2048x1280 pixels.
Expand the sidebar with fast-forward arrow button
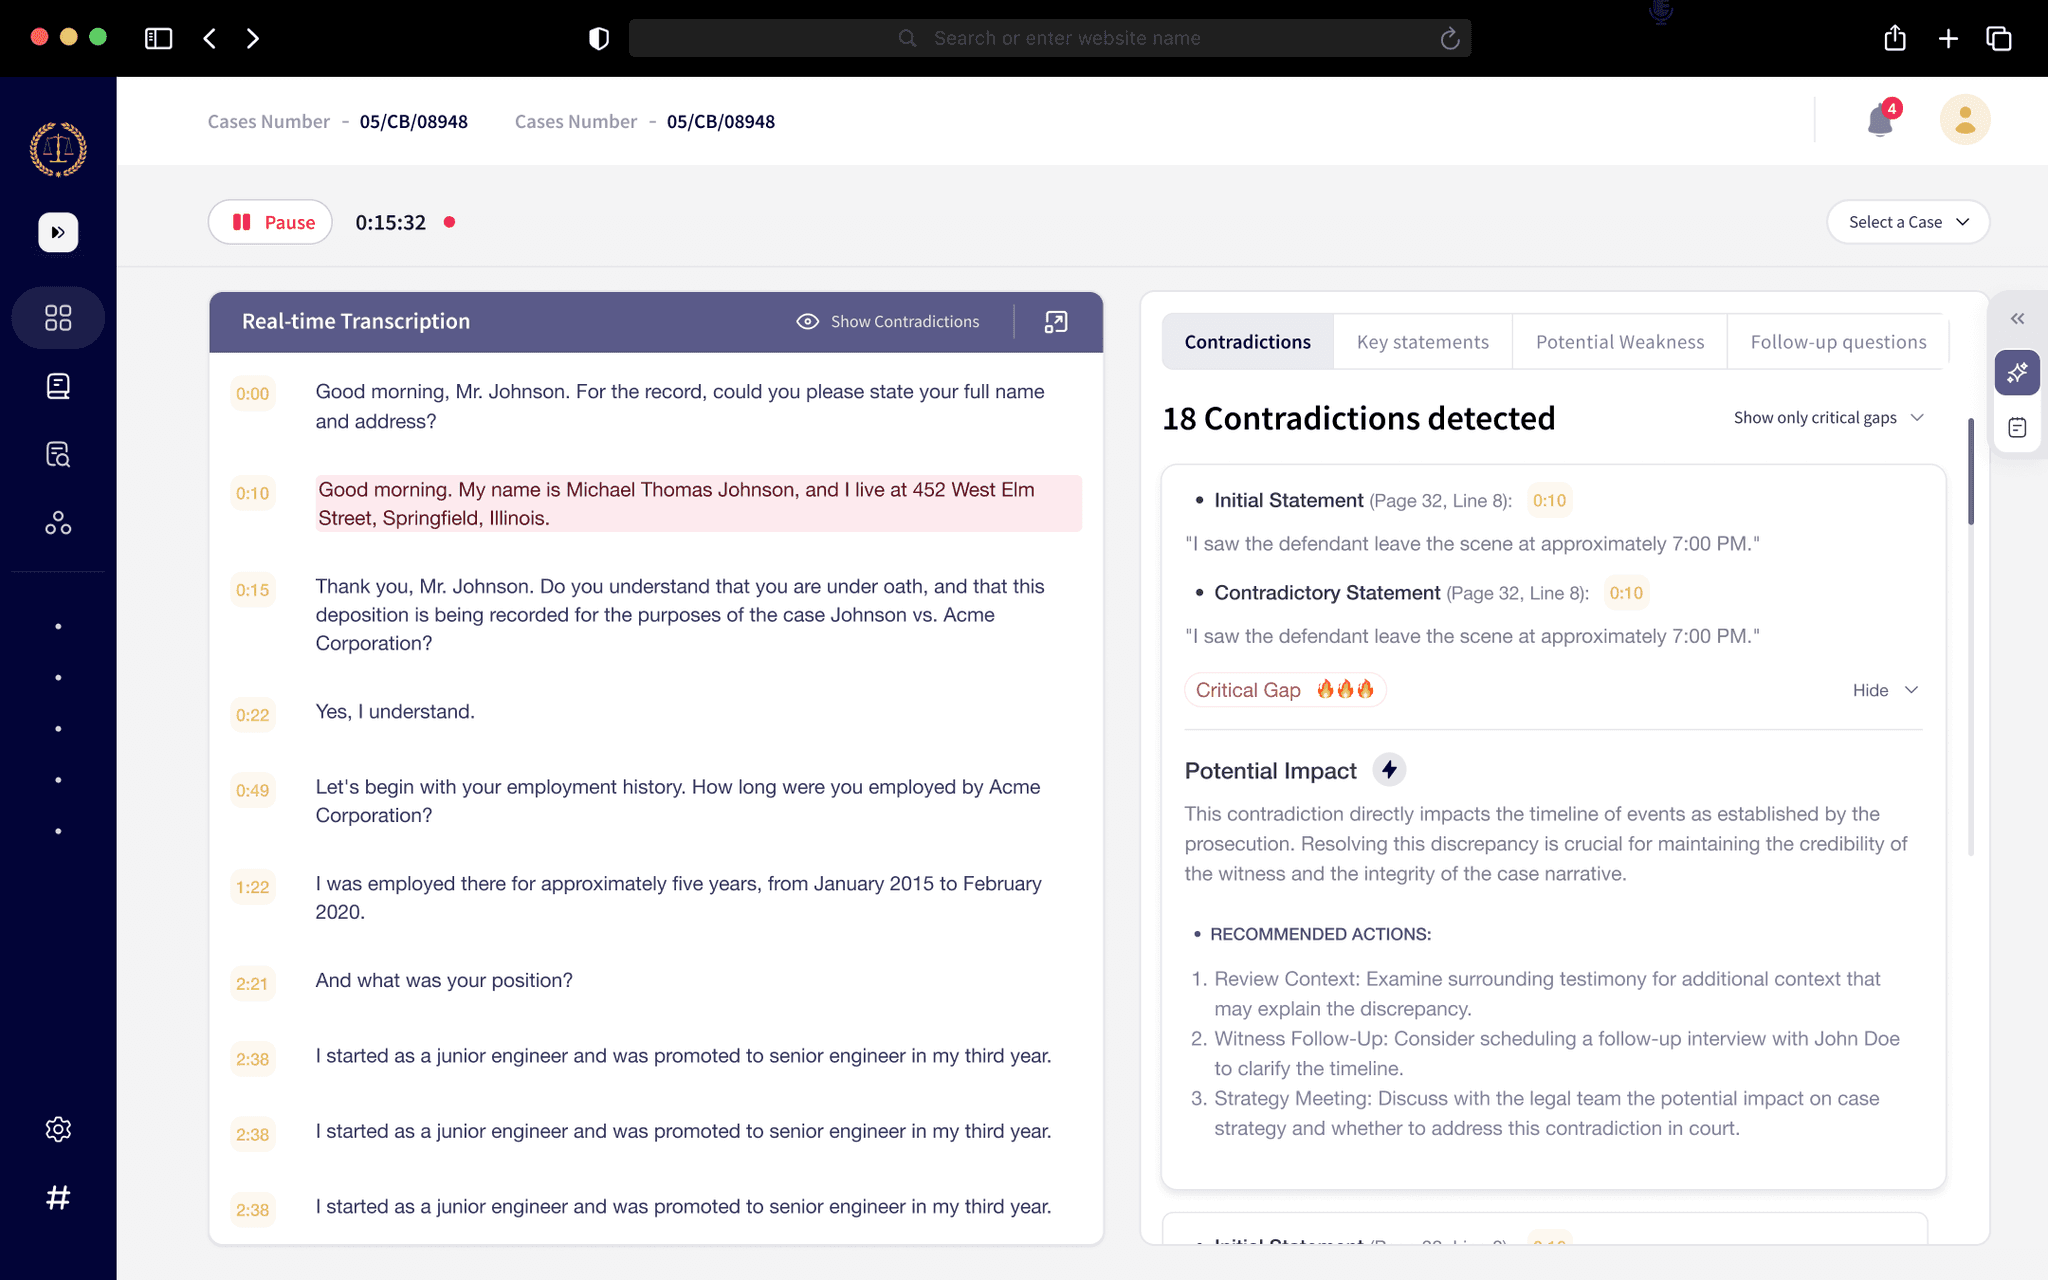pos(58,232)
